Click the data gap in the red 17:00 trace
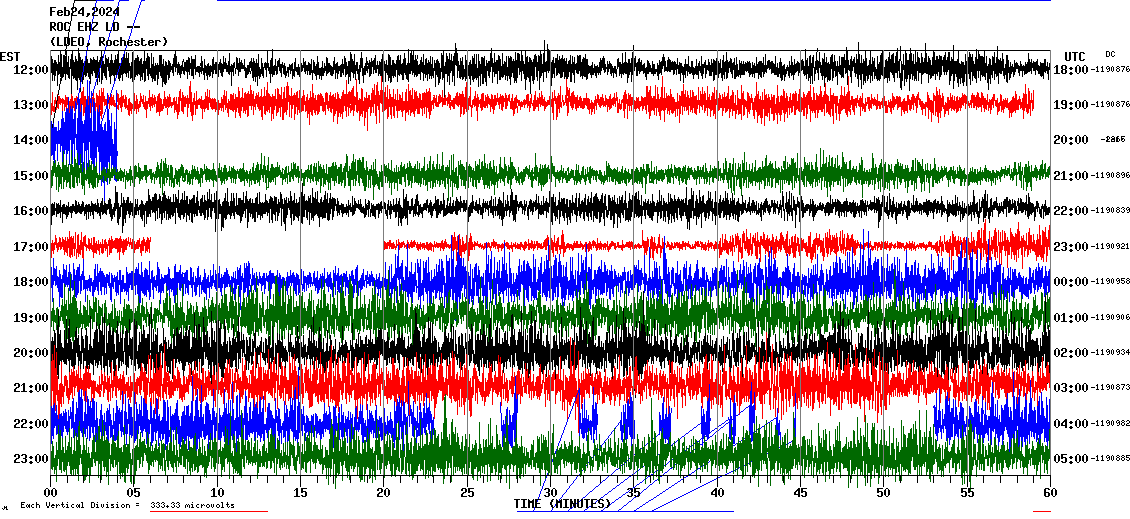 [x=267, y=244]
